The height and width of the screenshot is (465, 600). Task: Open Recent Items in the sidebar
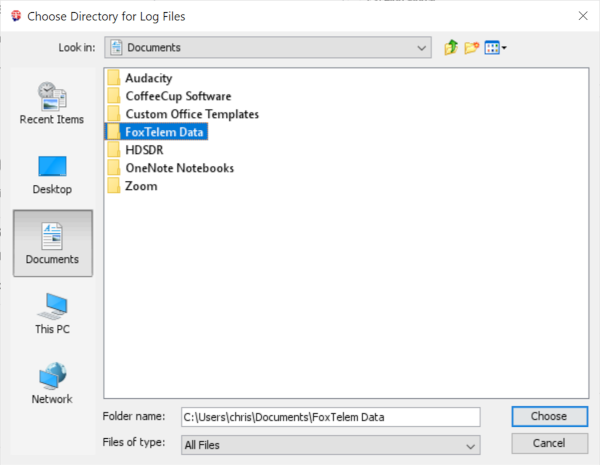(x=52, y=103)
